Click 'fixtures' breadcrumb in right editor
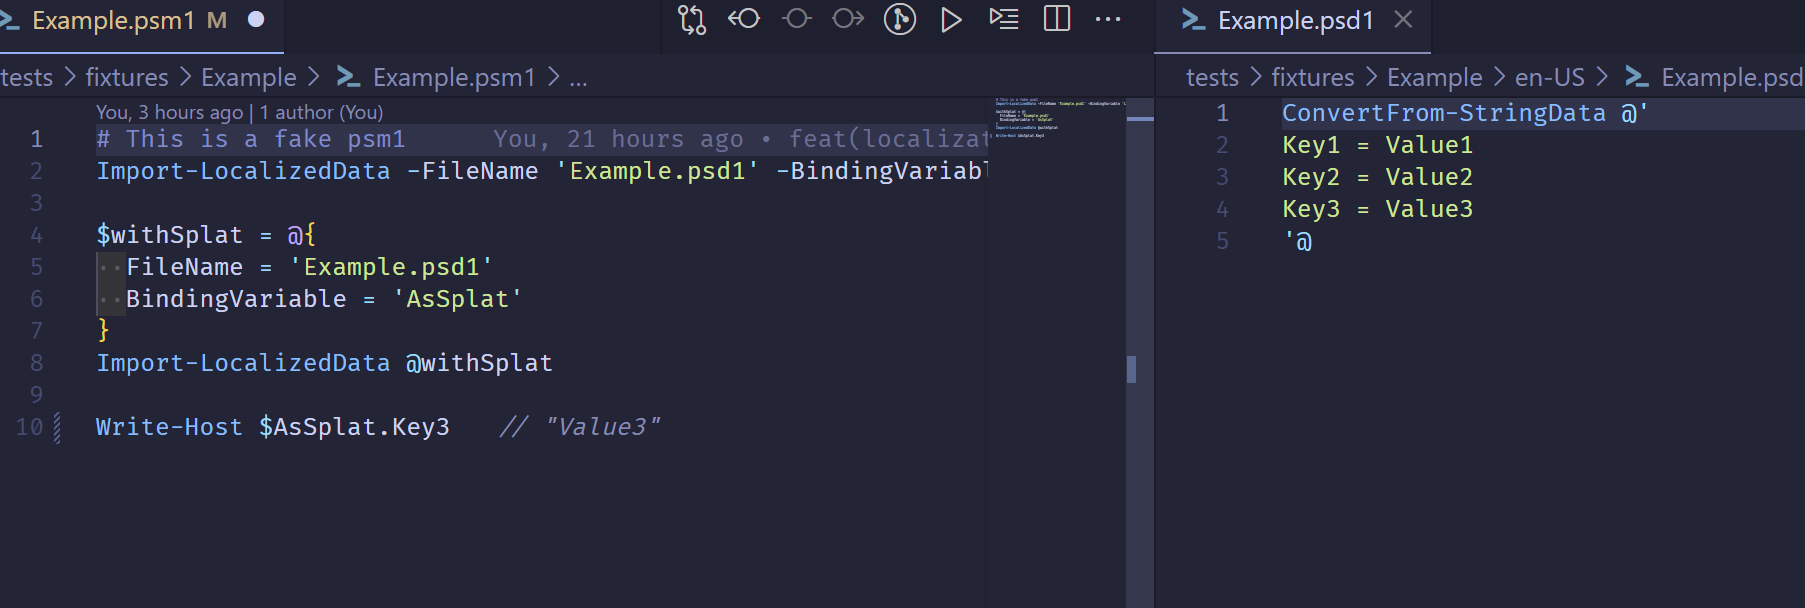This screenshot has width=1805, height=608. (1313, 77)
